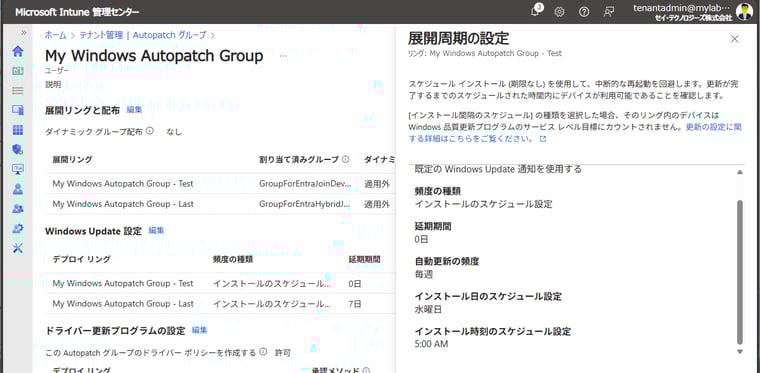This screenshot has height=373, width=760.
Task: Click GroupForEntraHybridJ... cell
Action: pos(305,204)
